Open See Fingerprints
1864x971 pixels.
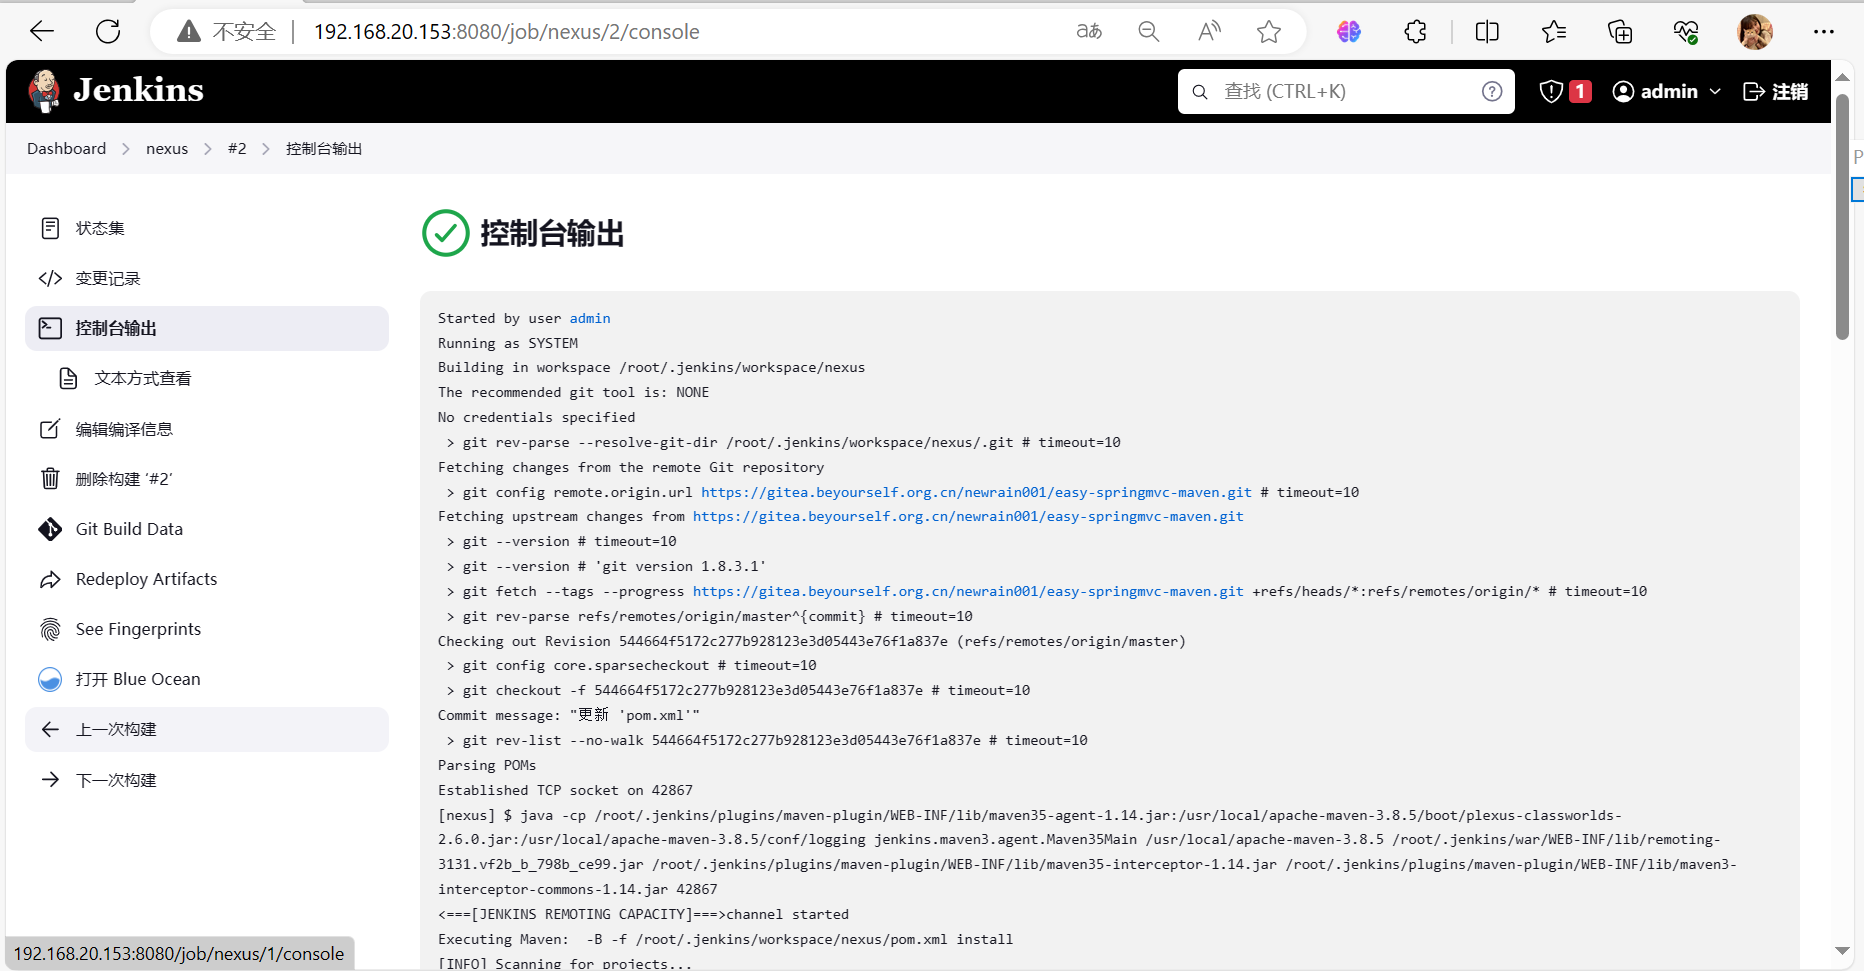(207, 629)
